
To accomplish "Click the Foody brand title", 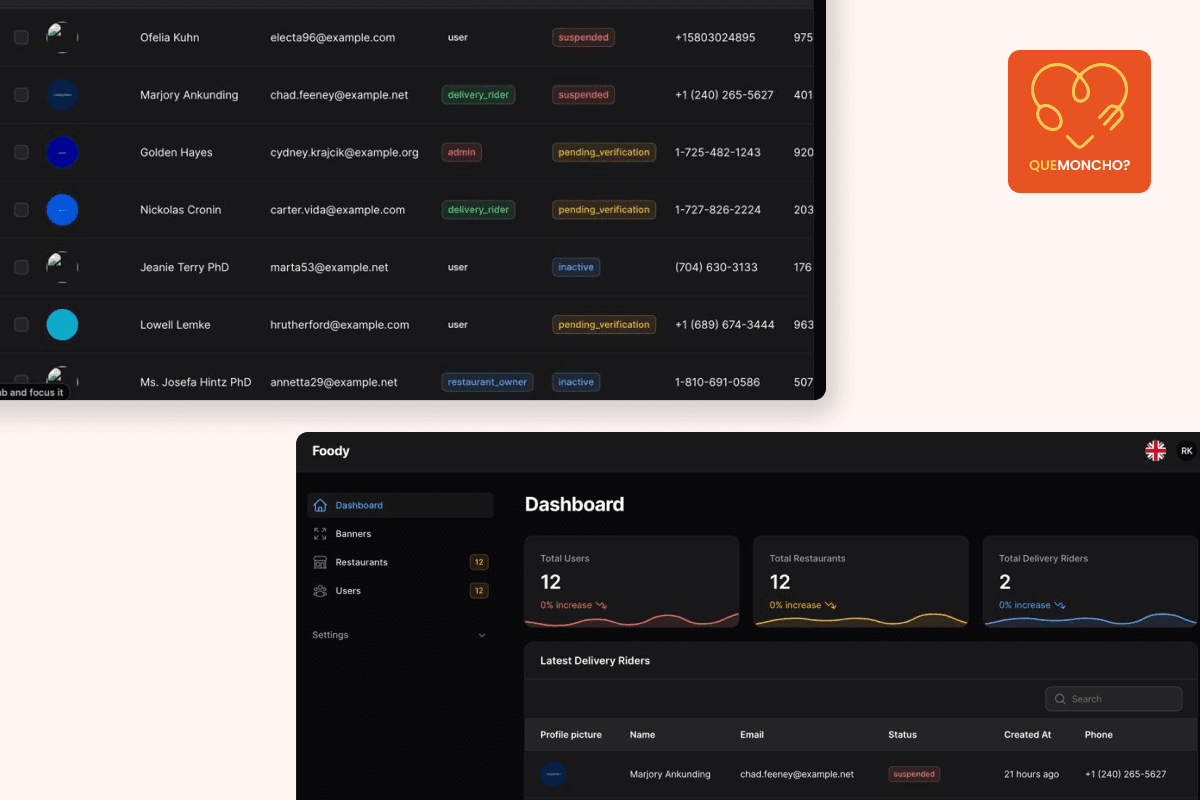I will coord(331,451).
